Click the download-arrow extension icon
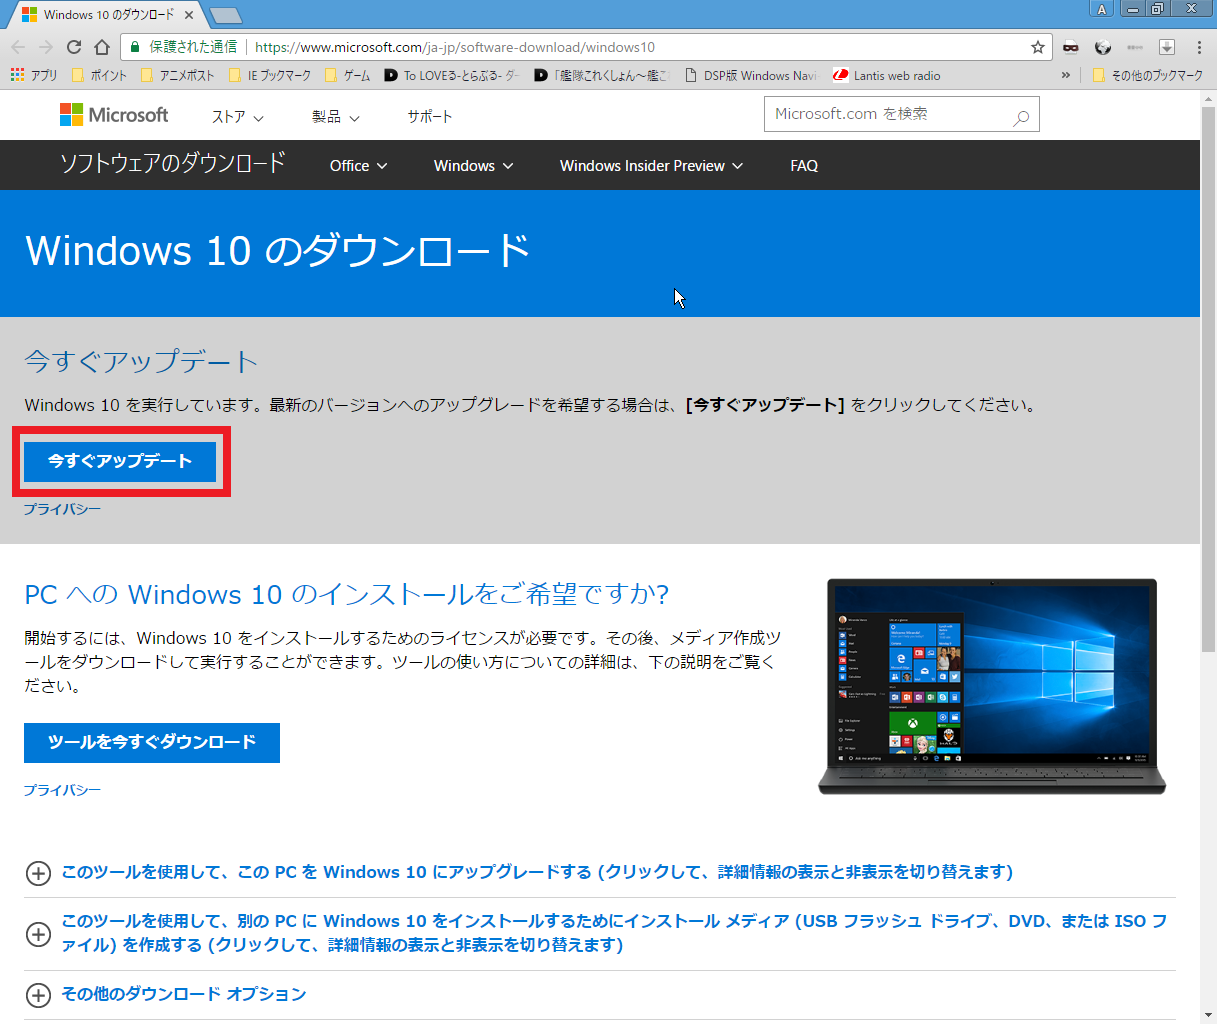 tap(1167, 47)
